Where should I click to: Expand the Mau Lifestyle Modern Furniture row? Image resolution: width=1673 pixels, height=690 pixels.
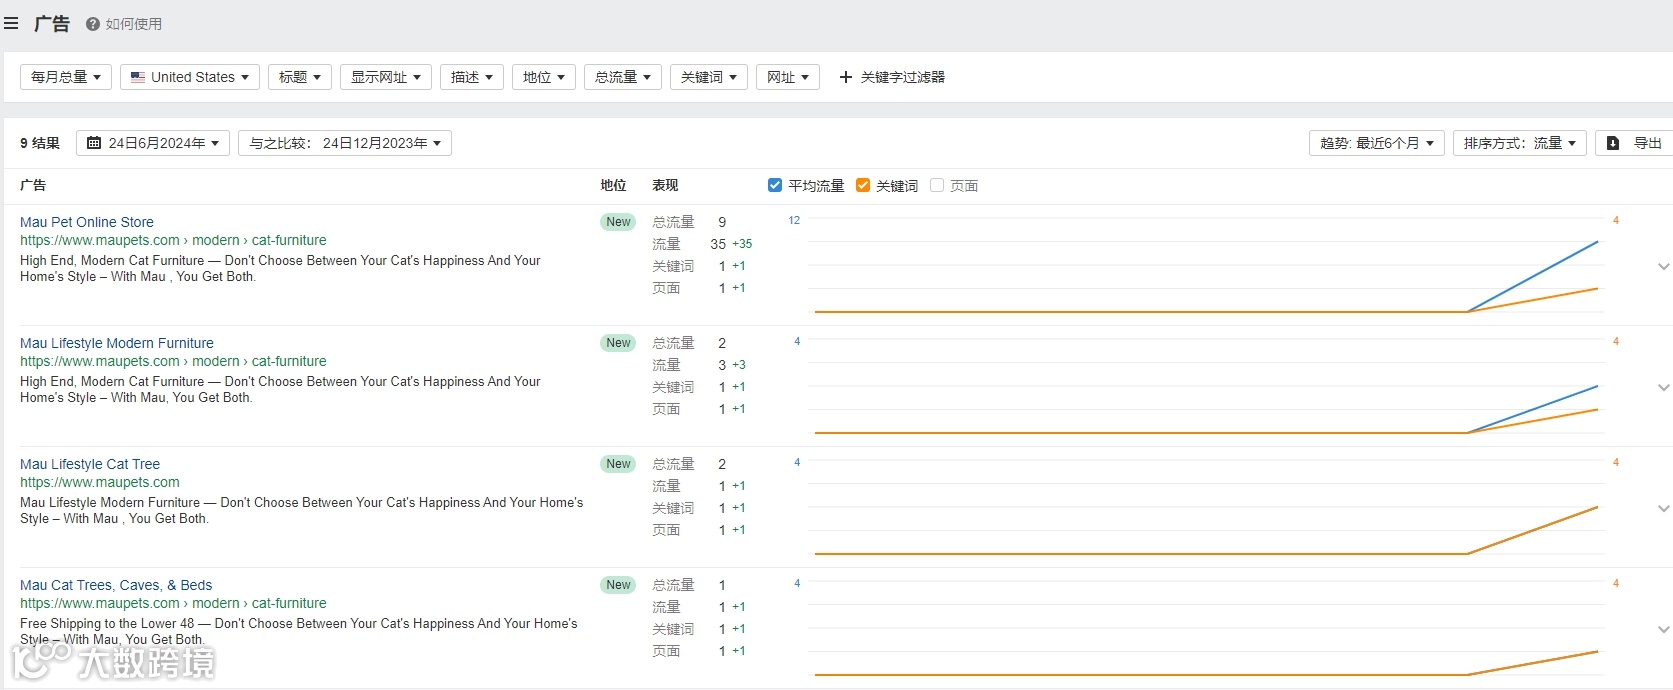1664,387
